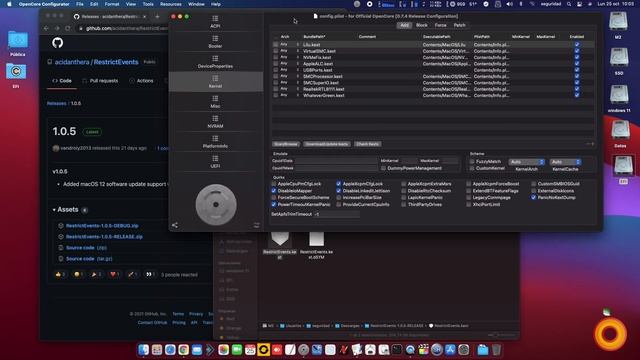This screenshot has width=640, height=360.
Task: Switch to the Patch tab
Action: coord(459,25)
